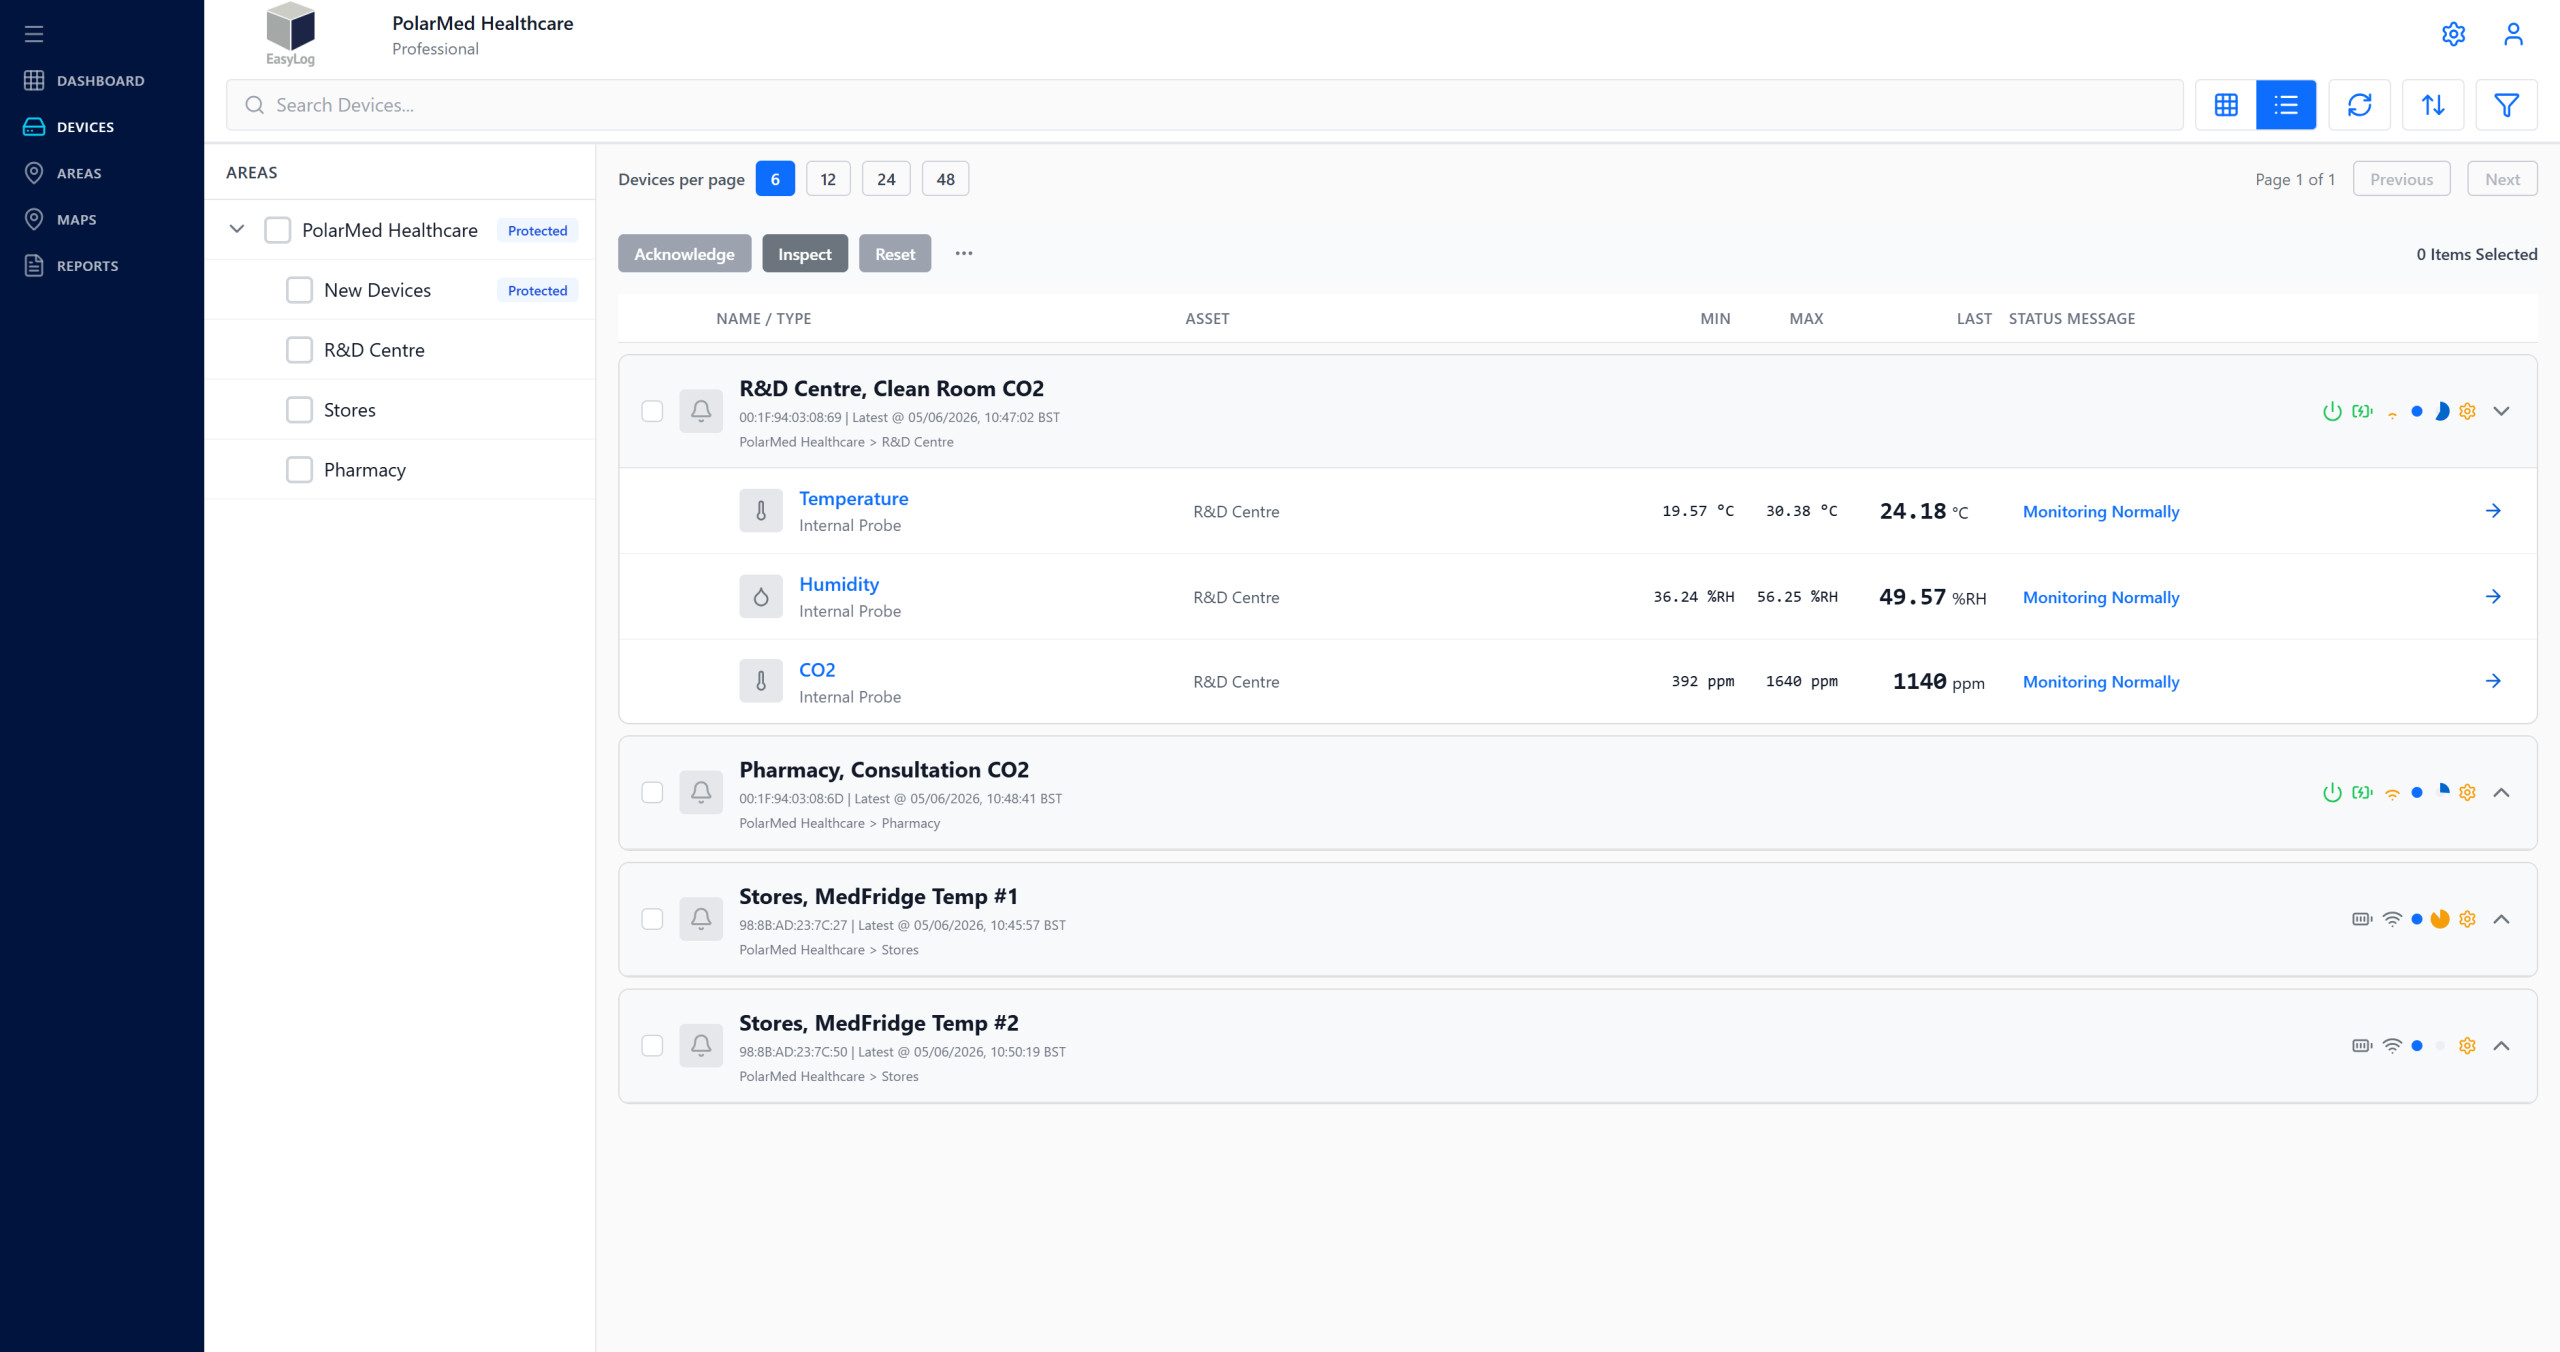This screenshot has width=2560, height=1352.
Task: Click the orange gear on Pharmacy Consultation CO2
Action: click(x=2467, y=792)
